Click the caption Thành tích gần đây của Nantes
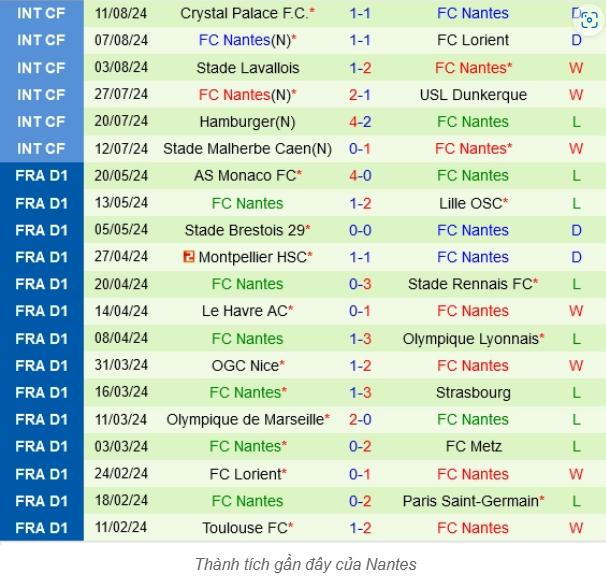The image size is (606, 582). click(306, 565)
